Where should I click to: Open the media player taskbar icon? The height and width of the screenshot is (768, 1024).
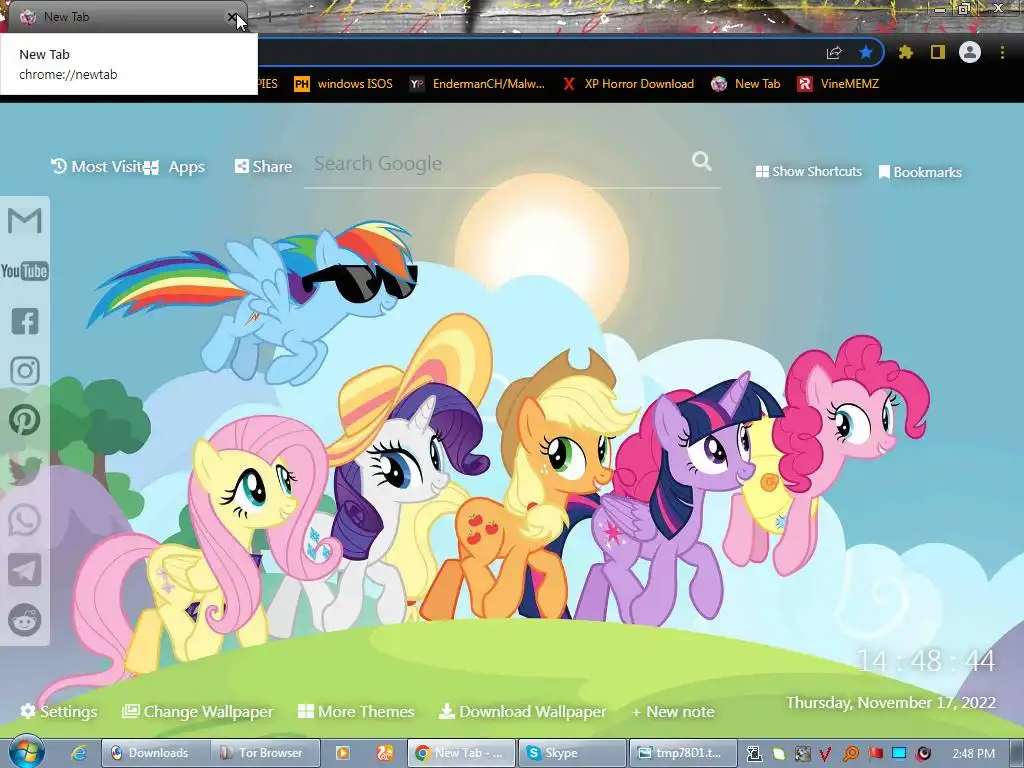tap(342, 753)
